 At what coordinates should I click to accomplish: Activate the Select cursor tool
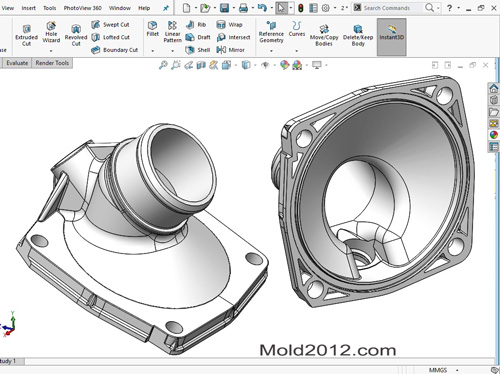point(281,8)
